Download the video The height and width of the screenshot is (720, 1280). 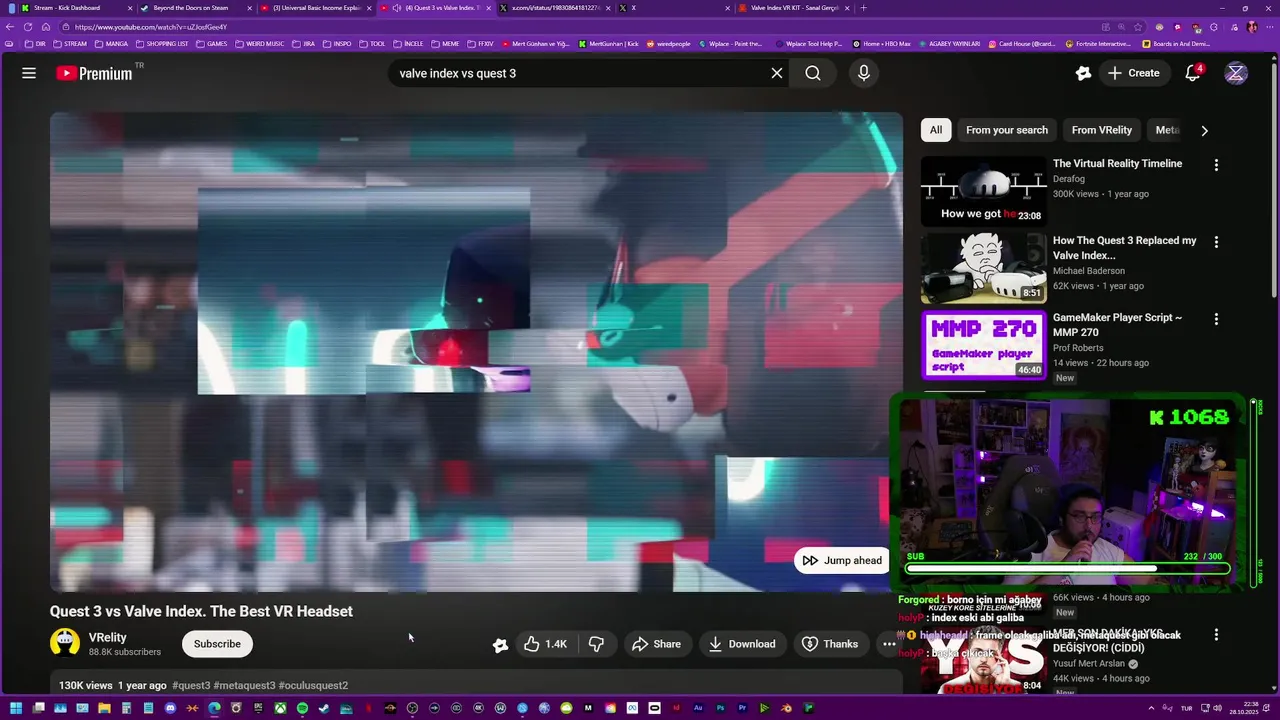[742, 644]
